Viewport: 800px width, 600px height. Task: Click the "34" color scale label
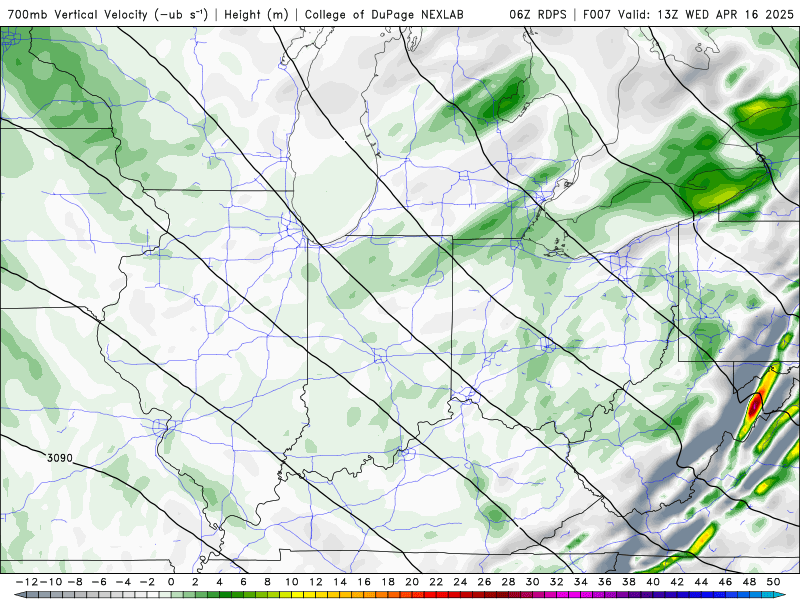(x=581, y=582)
